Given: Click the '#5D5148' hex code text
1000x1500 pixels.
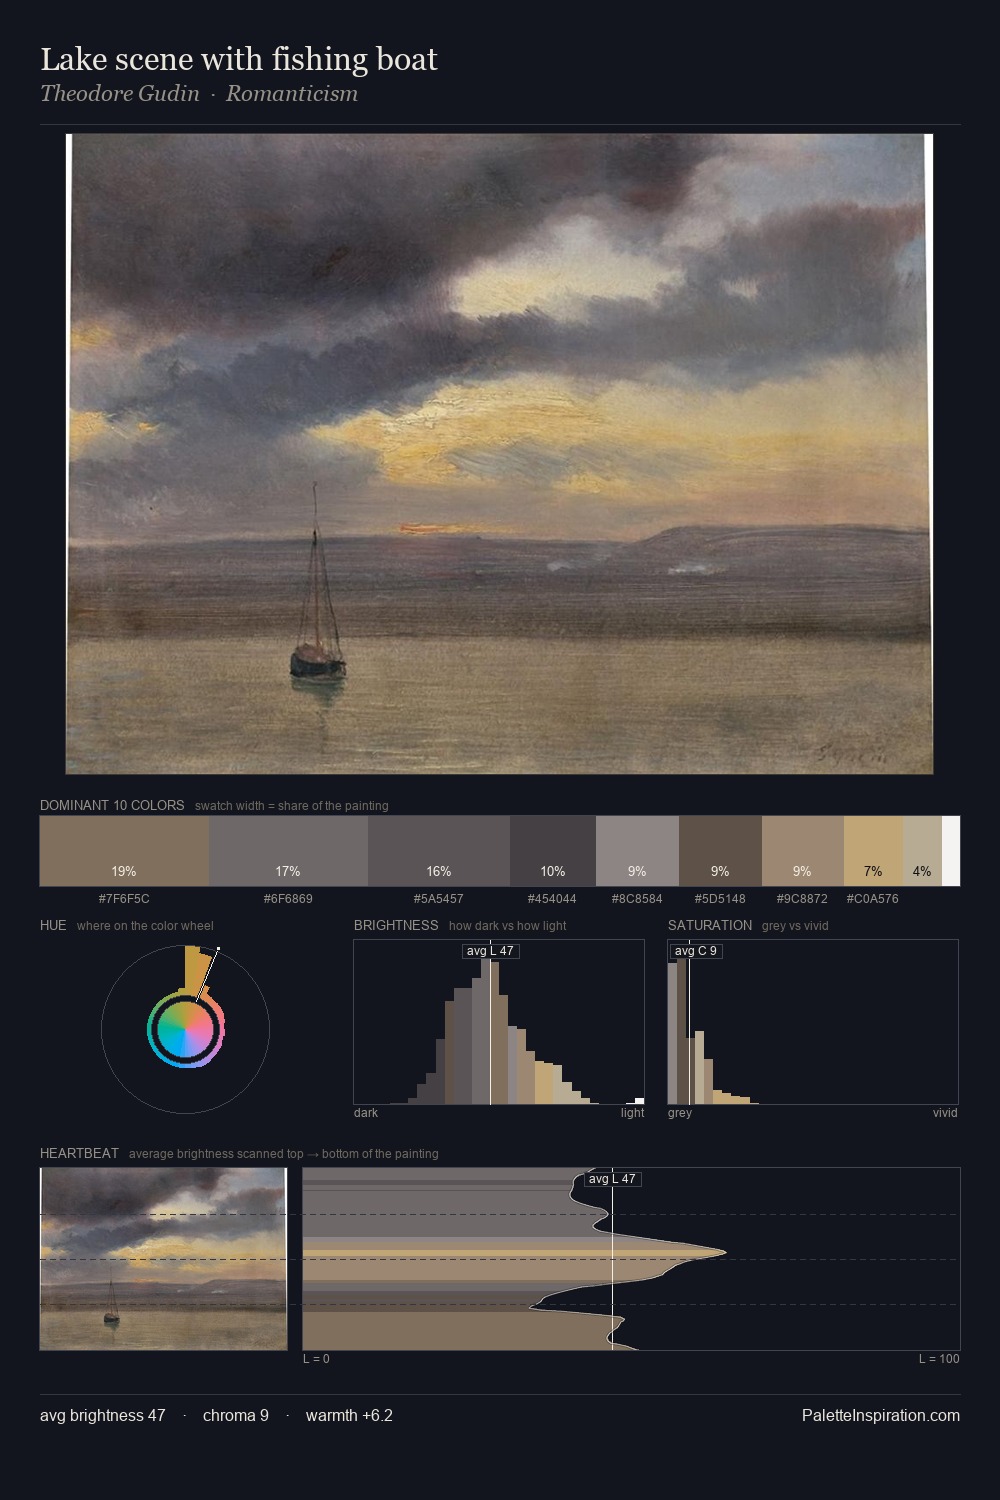Looking at the screenshot, I should point(720,899).
